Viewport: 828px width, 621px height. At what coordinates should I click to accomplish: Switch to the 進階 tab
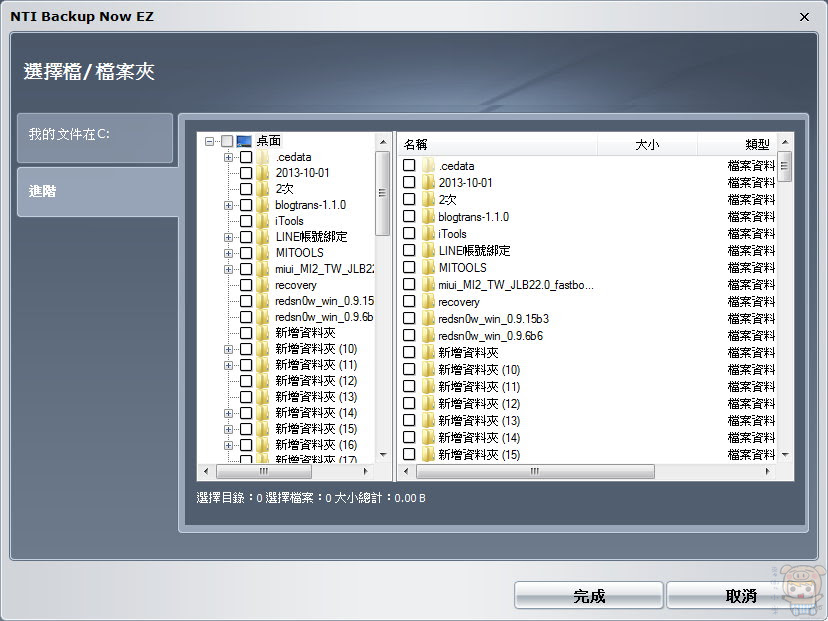click(x=98, y=192)
